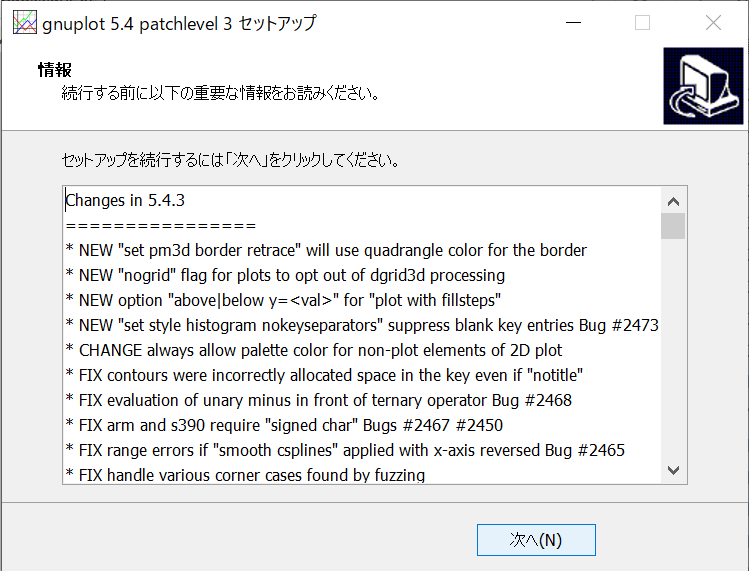
Task: Click the scroll down arrow in the changelog
Action: coord(673,470)
